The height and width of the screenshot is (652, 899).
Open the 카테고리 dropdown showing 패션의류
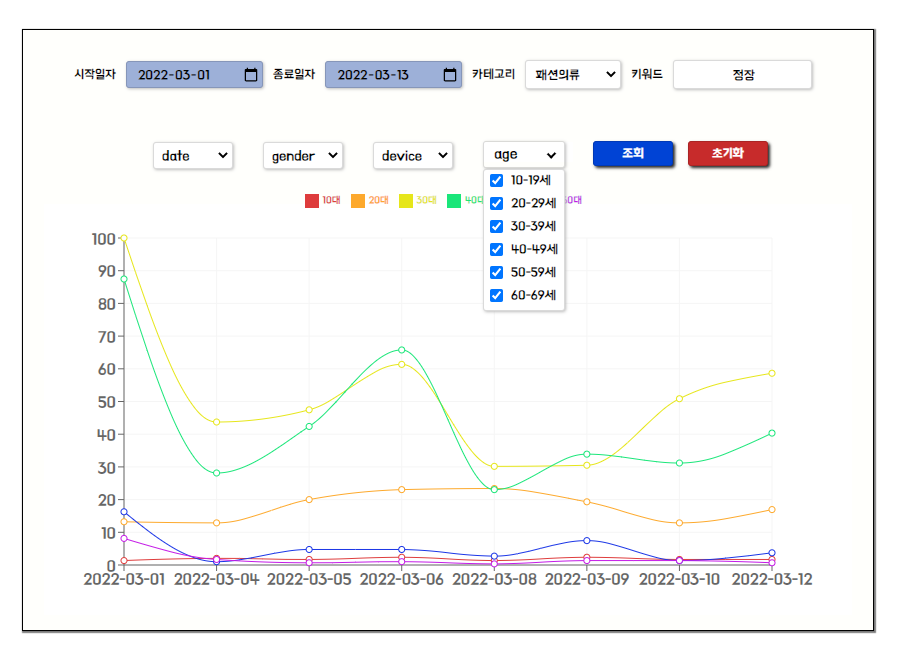point(572,74)
